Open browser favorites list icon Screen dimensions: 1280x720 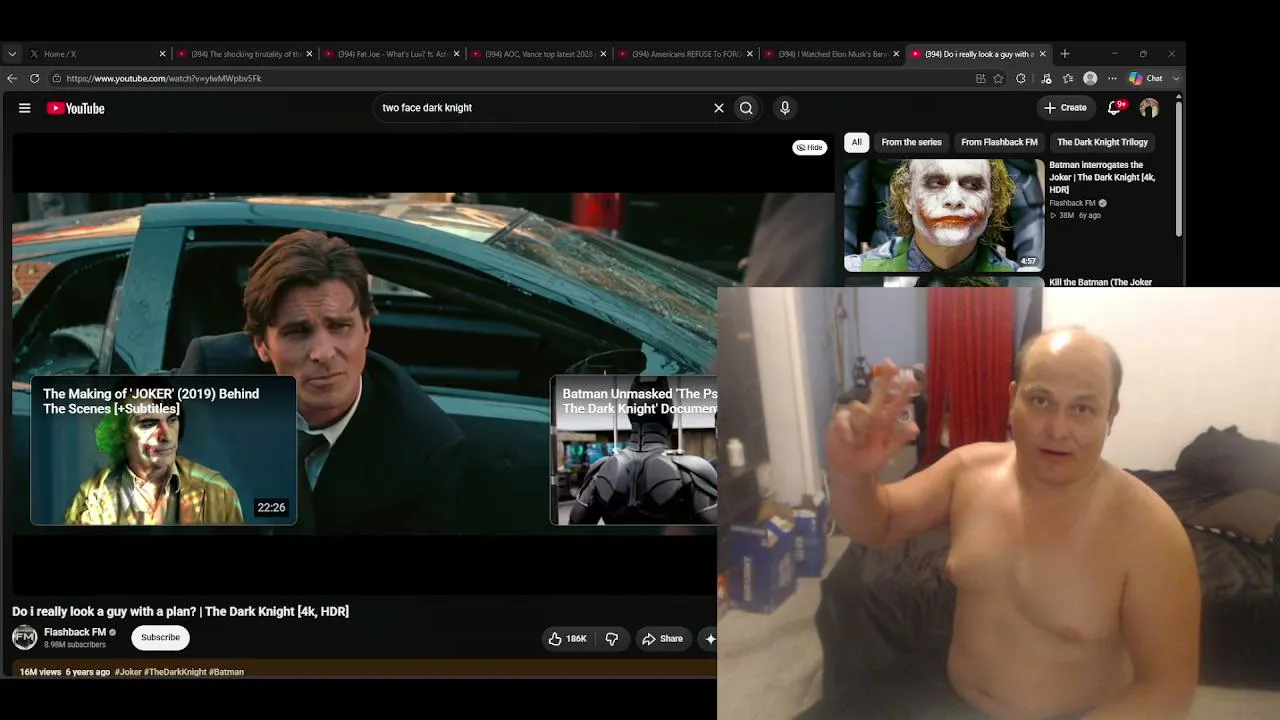click(1068, 78)
